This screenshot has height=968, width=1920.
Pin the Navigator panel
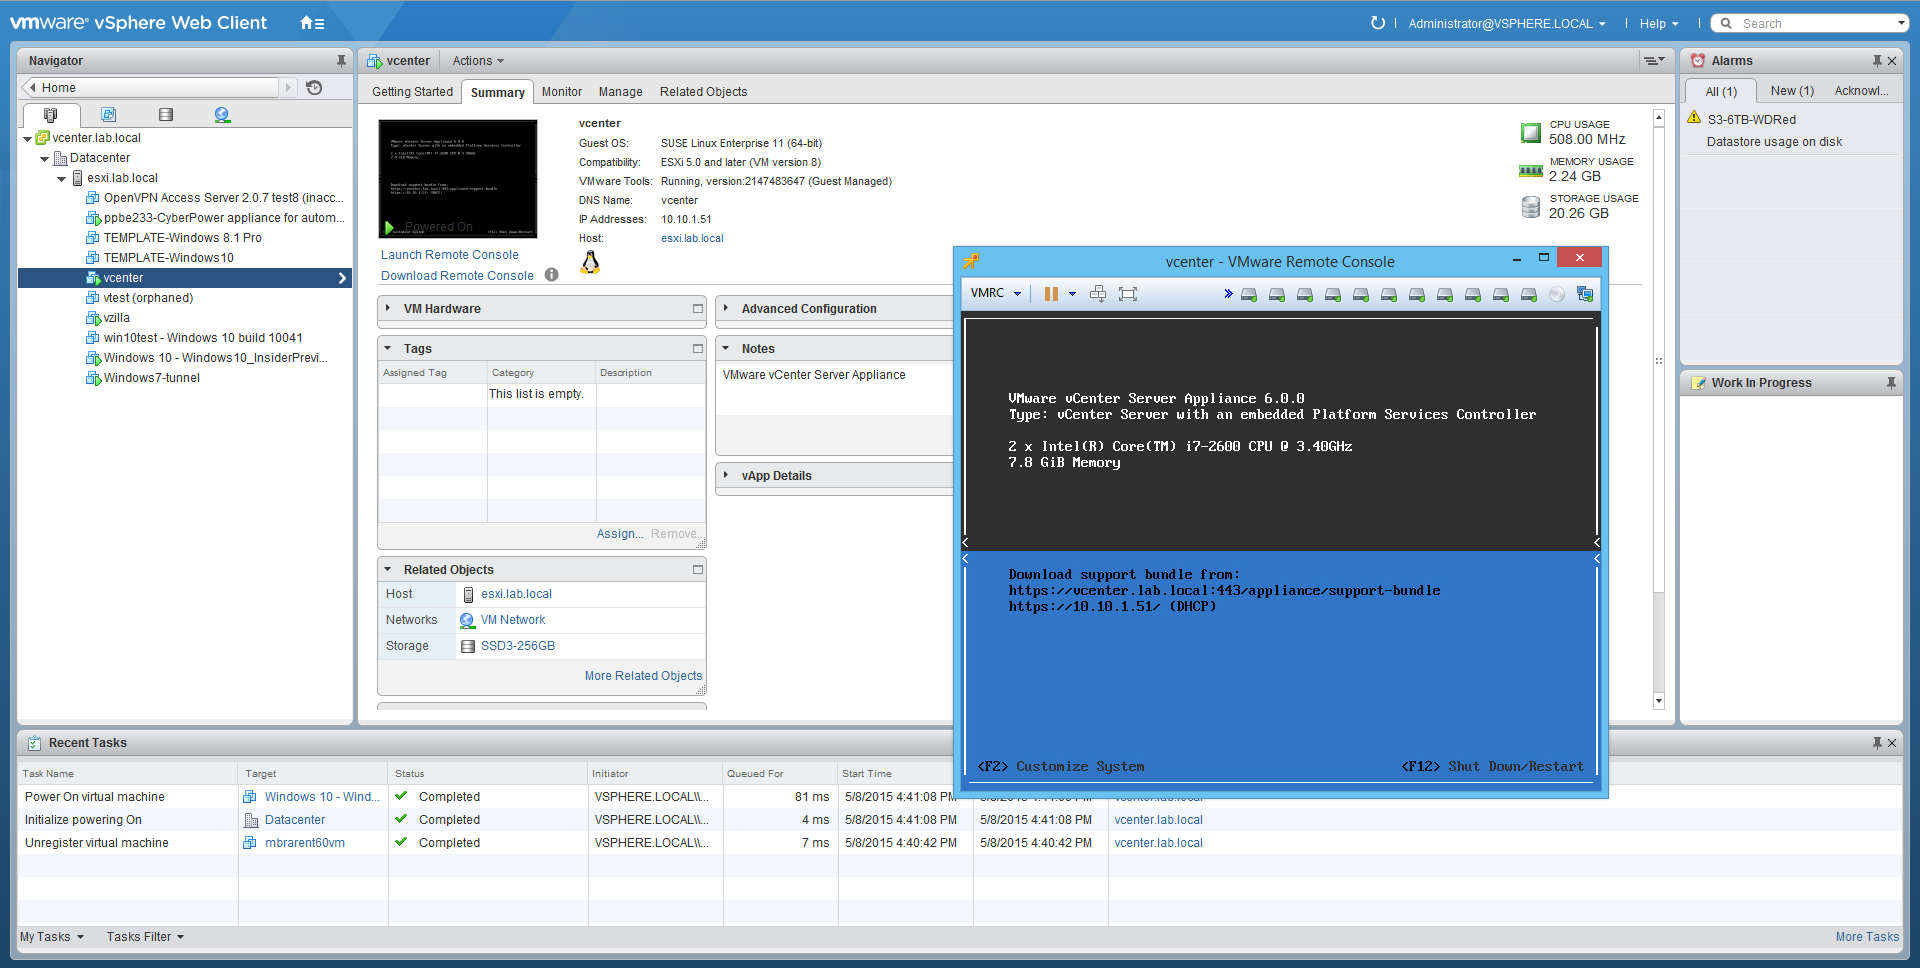(x=341, y=61)
